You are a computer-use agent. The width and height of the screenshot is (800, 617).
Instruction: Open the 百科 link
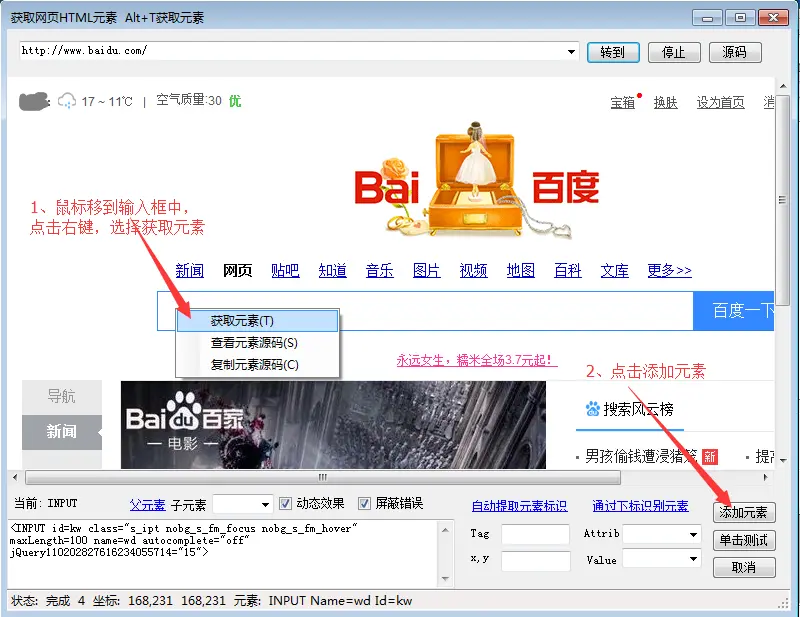click(x=568, y=270)
